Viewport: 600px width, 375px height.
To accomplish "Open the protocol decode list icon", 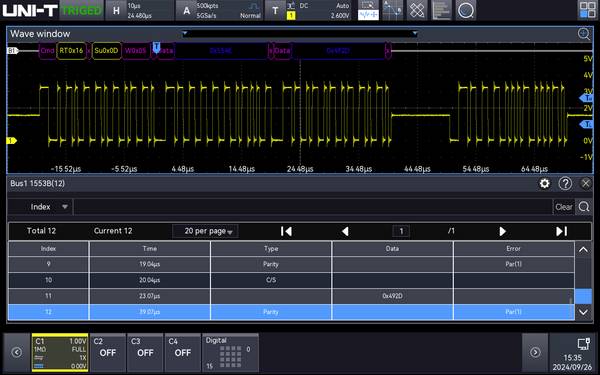I will [x=441, y=10].
